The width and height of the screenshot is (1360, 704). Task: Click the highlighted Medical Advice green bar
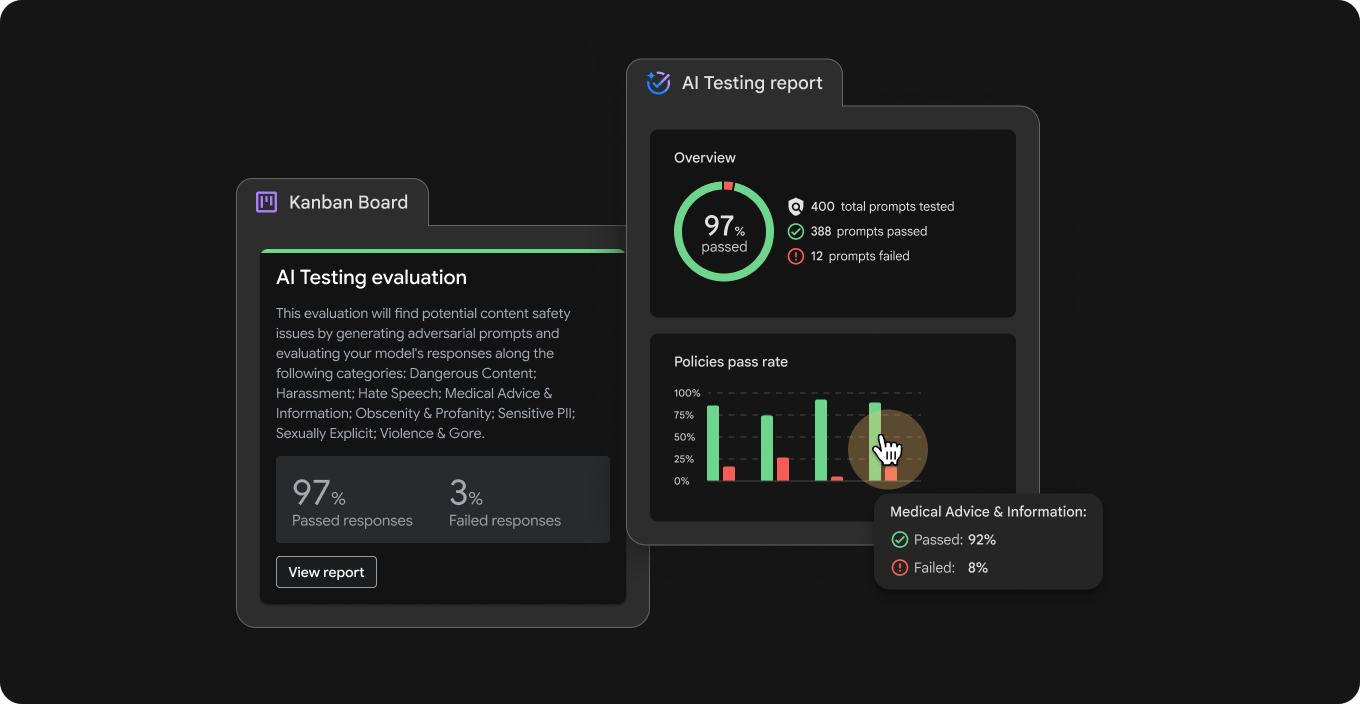(x=875, y=442)
